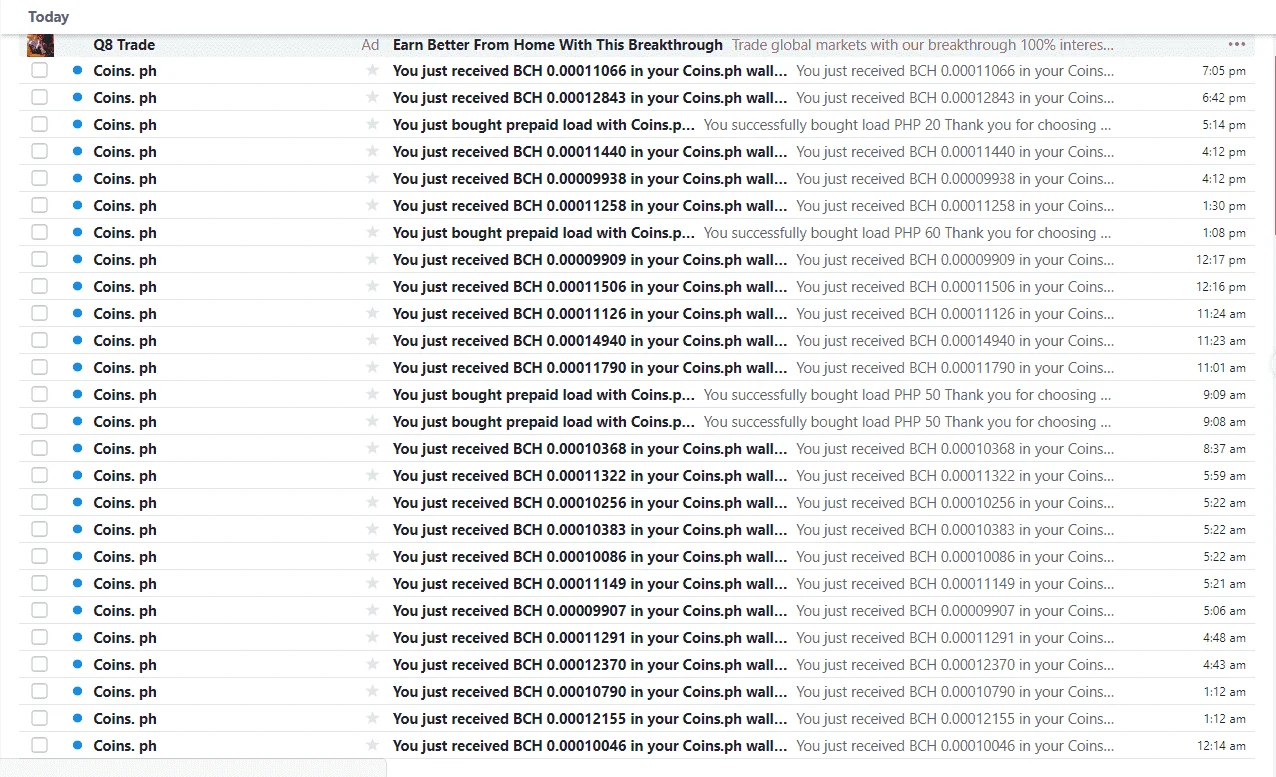Star the BCH 0.00010368 email

(372, 449)
